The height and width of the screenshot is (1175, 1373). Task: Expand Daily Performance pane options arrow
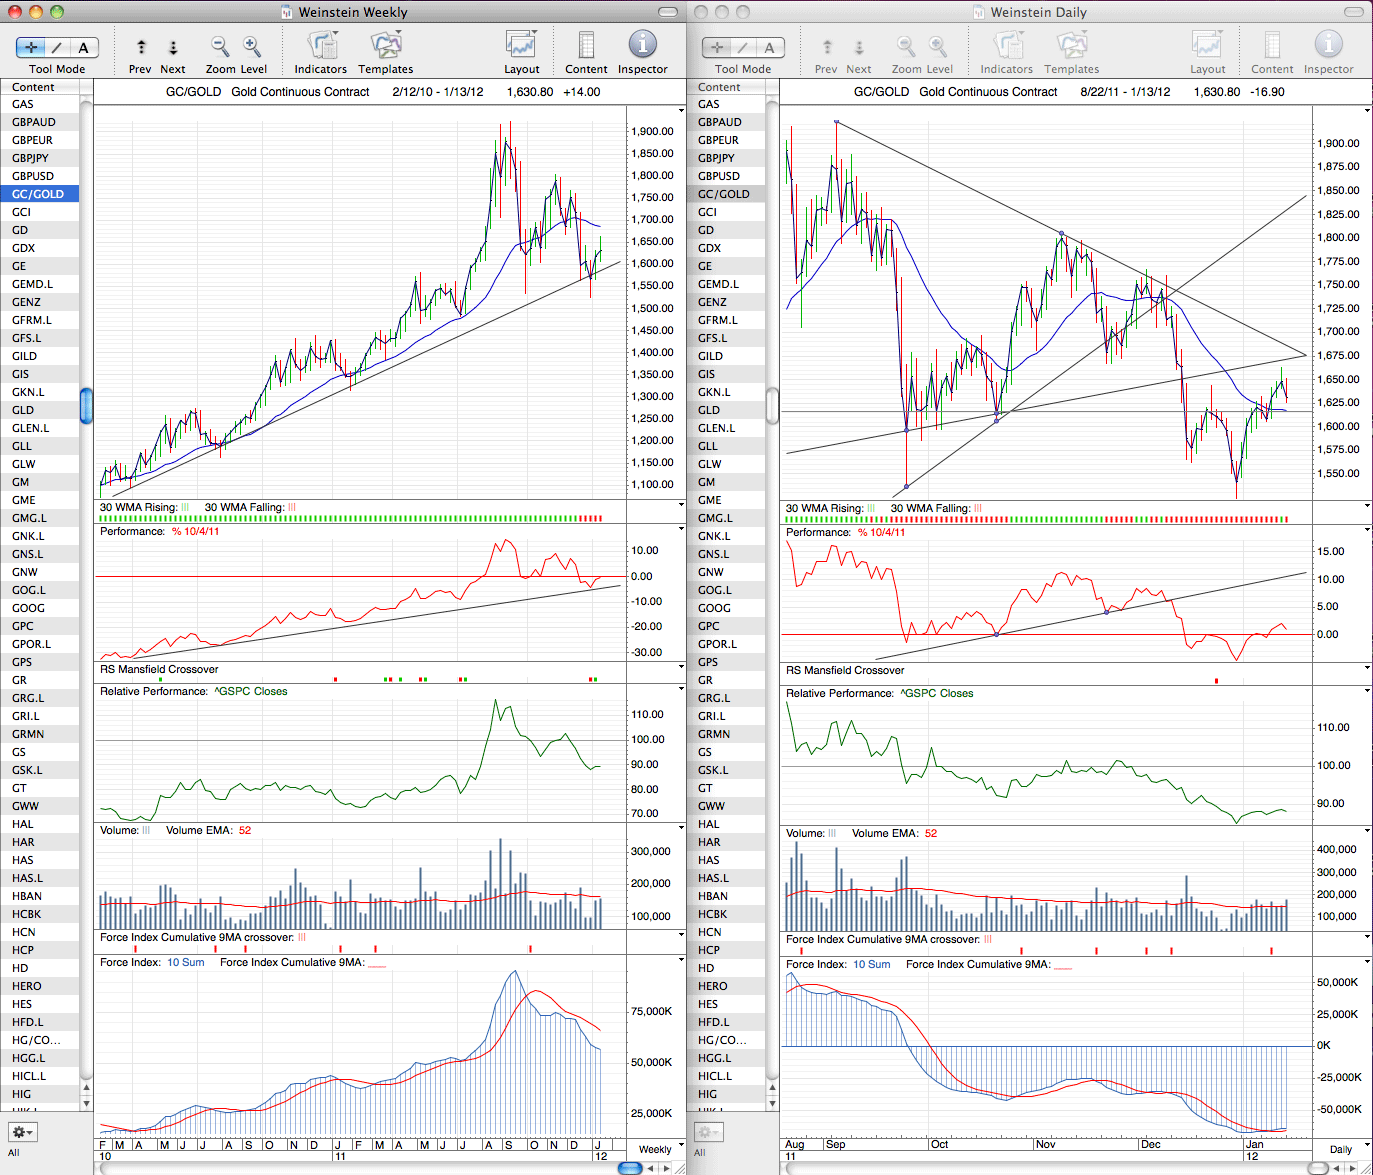click(x=1367, y=530)
